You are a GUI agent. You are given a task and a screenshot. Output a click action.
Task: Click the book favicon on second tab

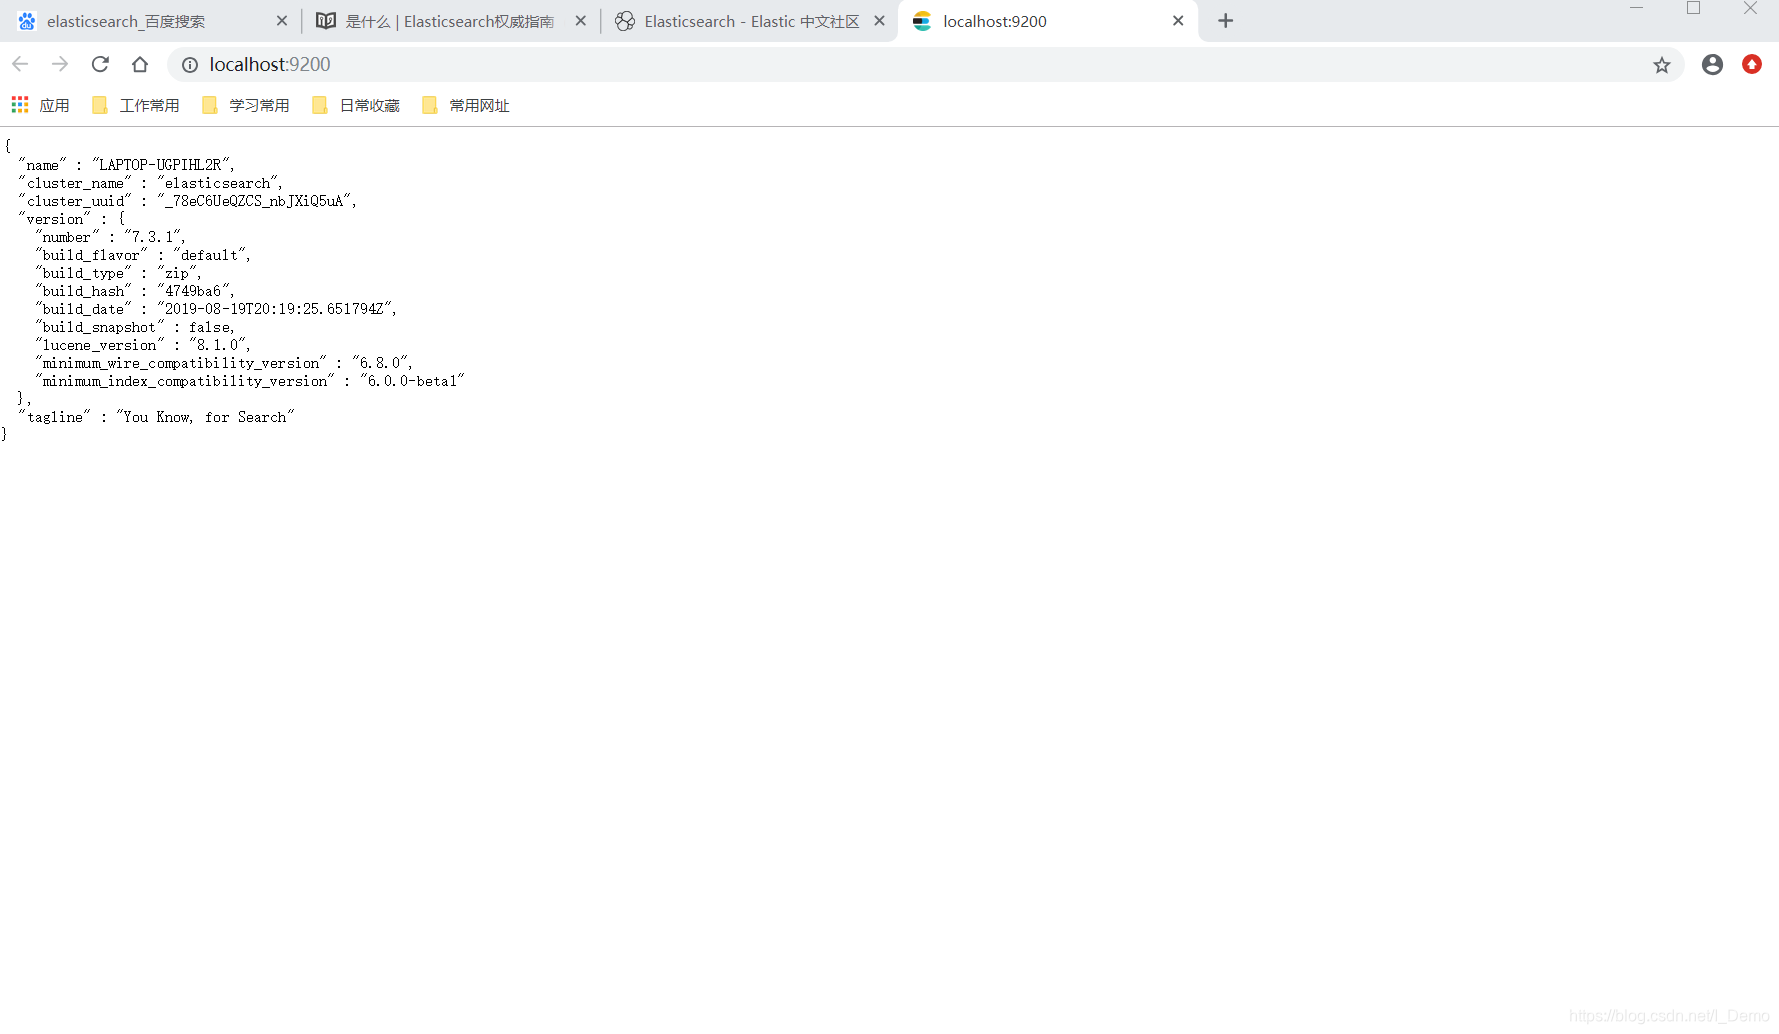coord(325,21)
